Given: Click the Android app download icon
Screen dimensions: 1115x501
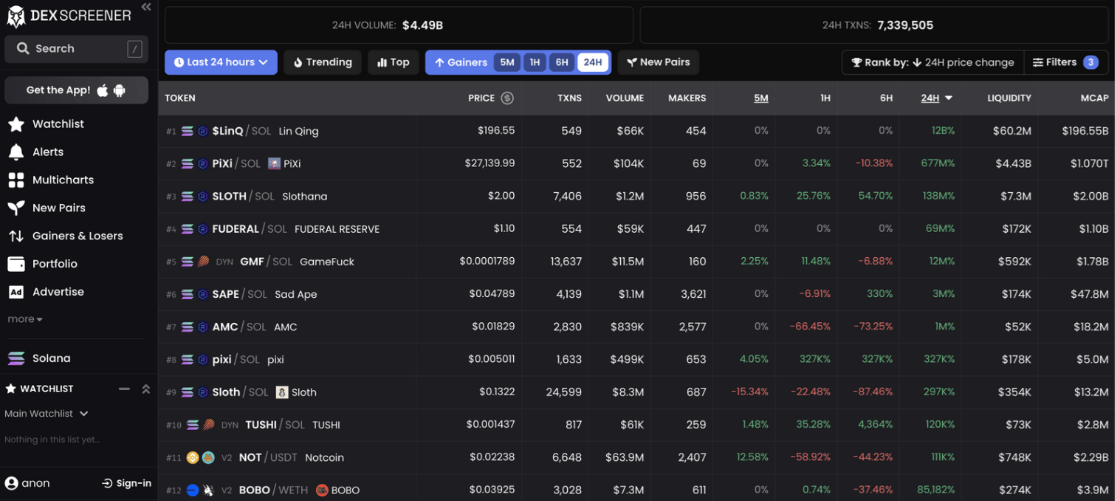Looking at the screenshot, I should click(119, 90).
